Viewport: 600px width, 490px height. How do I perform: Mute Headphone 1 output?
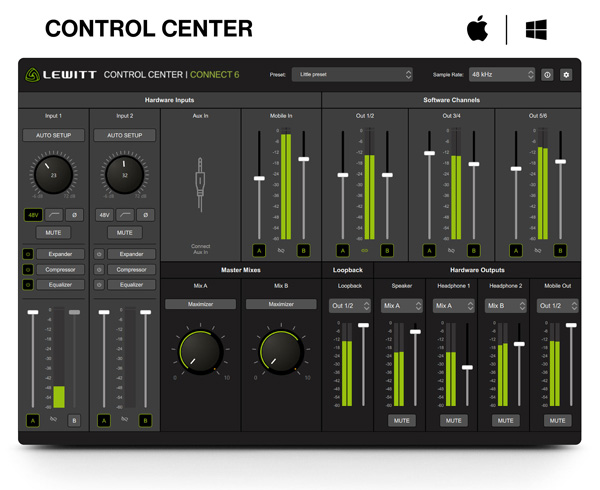pos(453,421)
